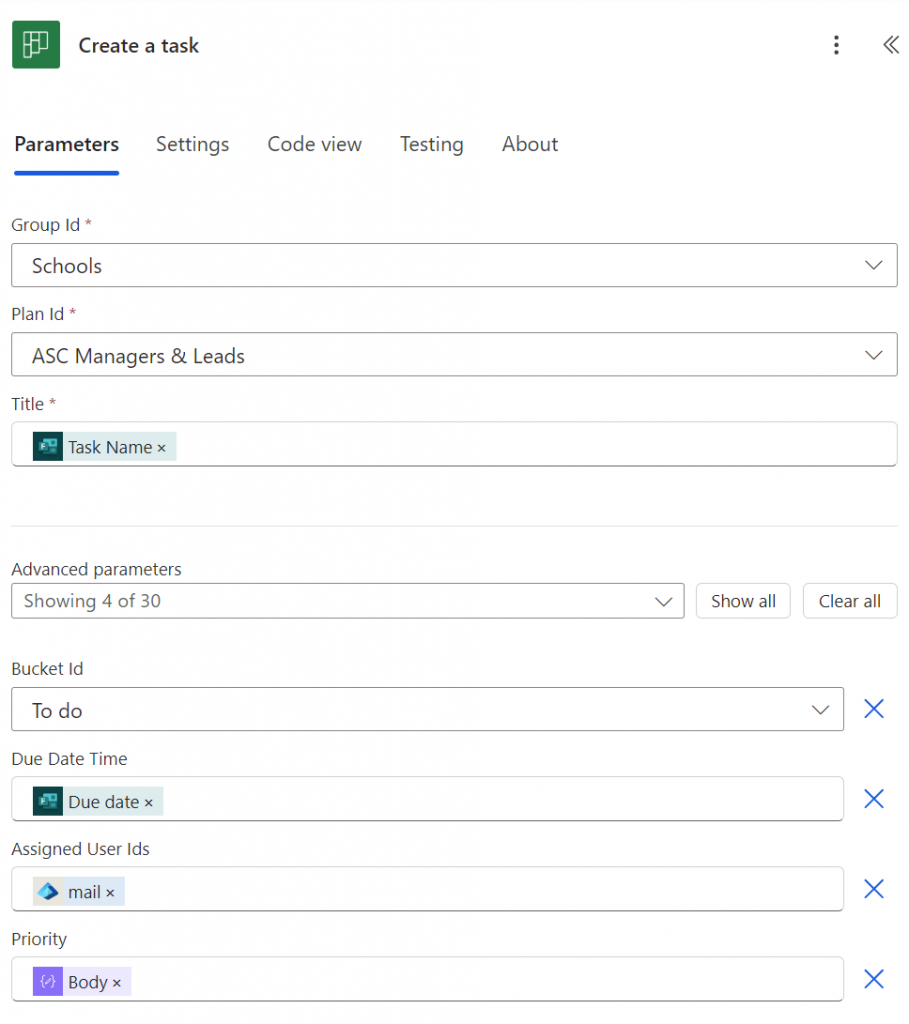The height and width of the screenshot is (1024, 909).
Task: Expand the Advanced parameters dropdown
Action: click(347, 601)
